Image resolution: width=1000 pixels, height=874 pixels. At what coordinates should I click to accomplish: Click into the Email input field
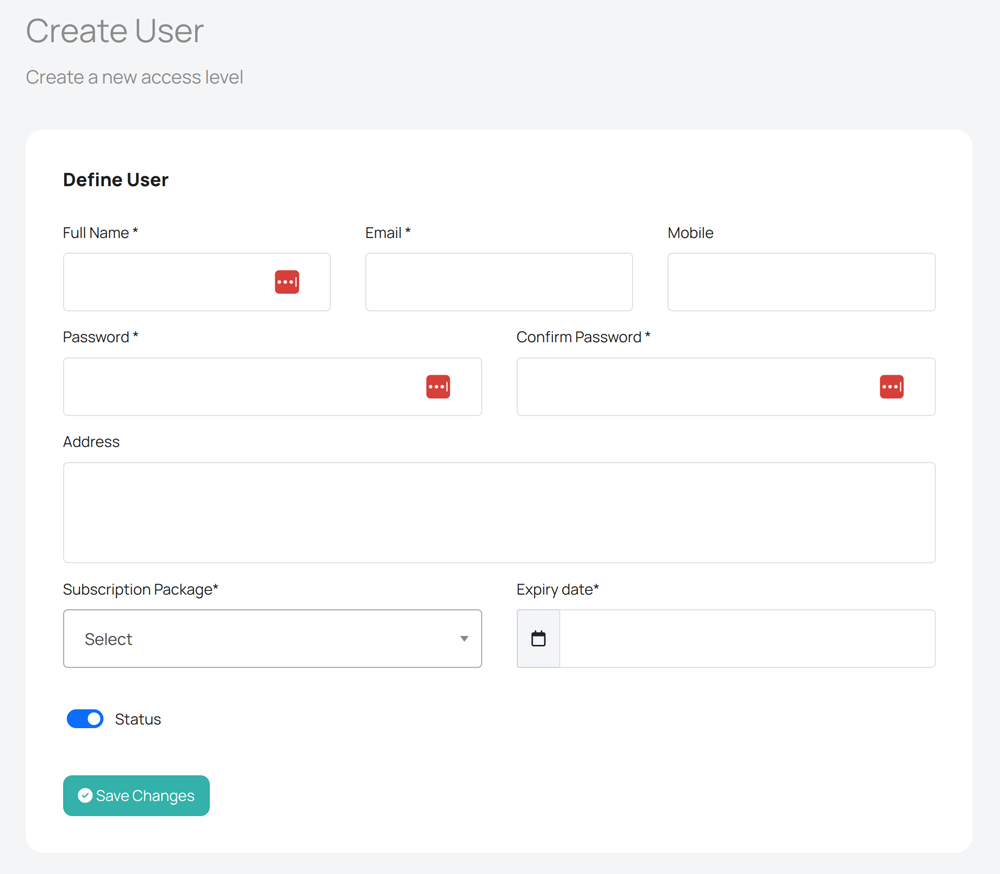tap(498, 282)
